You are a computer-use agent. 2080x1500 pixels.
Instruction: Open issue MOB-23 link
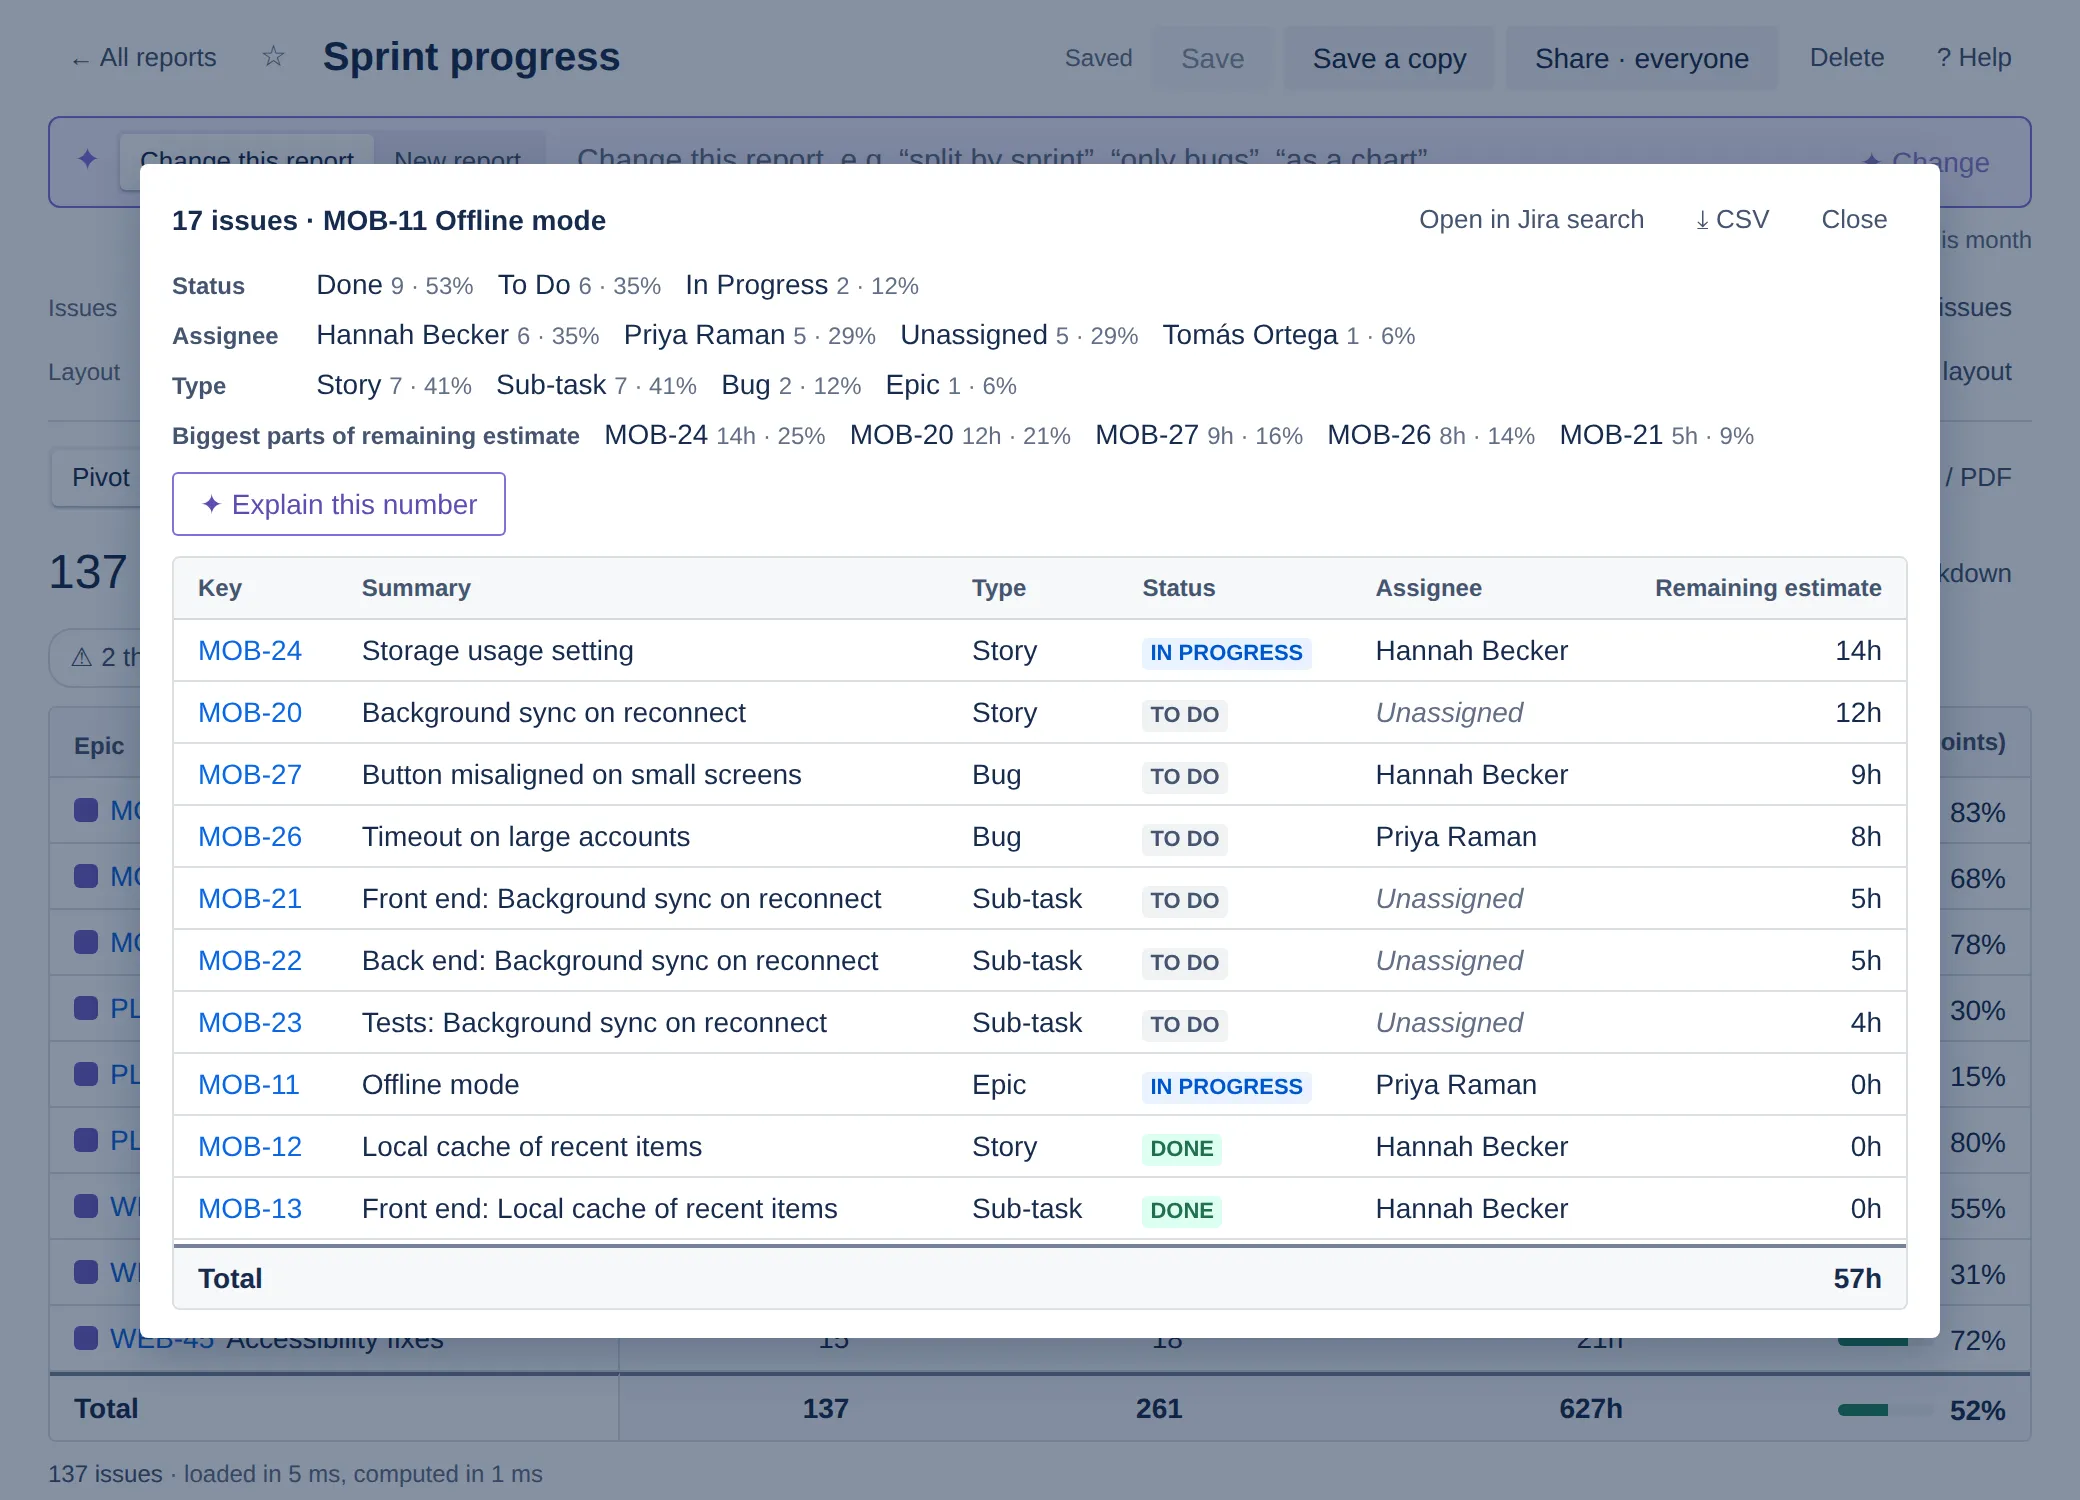[250, 1023]
